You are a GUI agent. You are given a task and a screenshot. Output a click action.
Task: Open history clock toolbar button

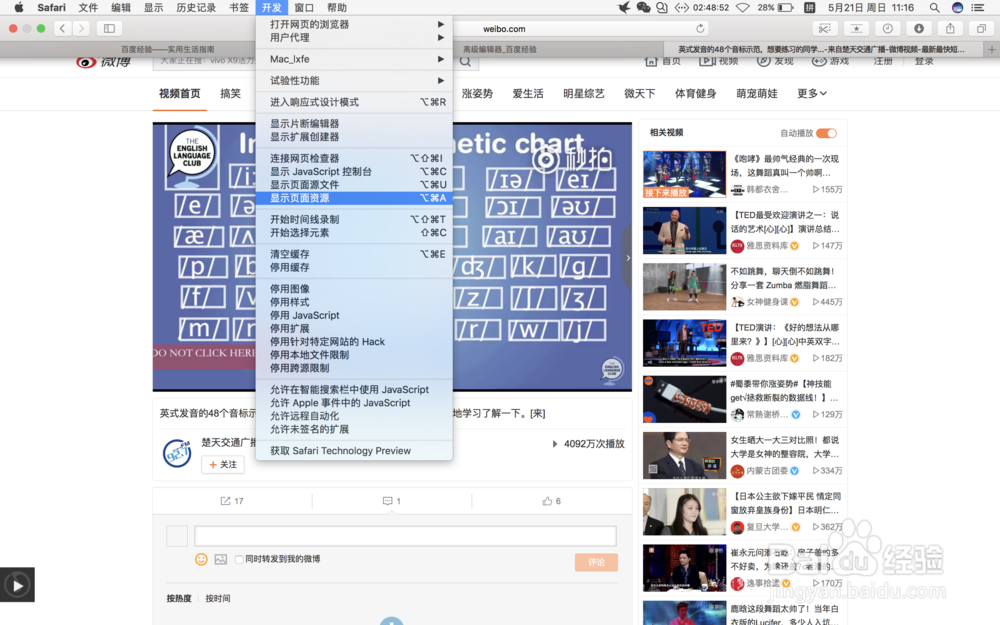click(x=887, y=28)
